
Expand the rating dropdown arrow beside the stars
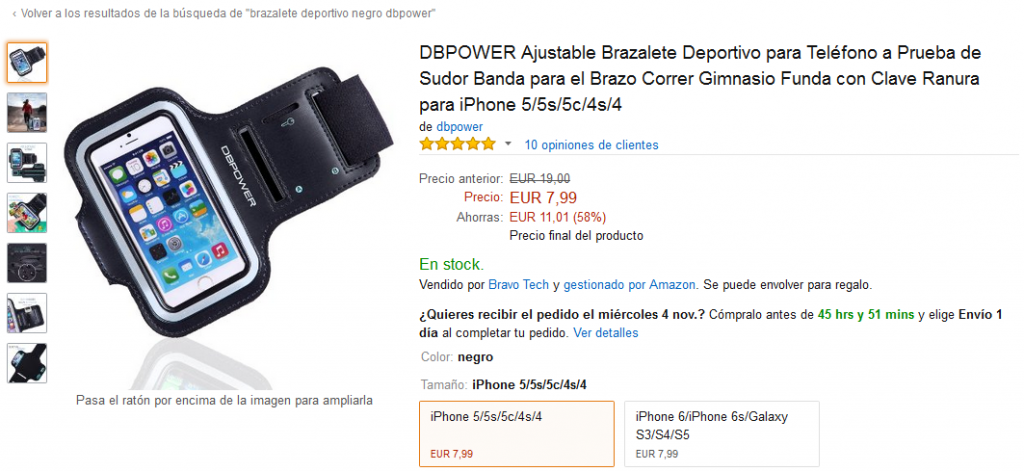(508, 144)
